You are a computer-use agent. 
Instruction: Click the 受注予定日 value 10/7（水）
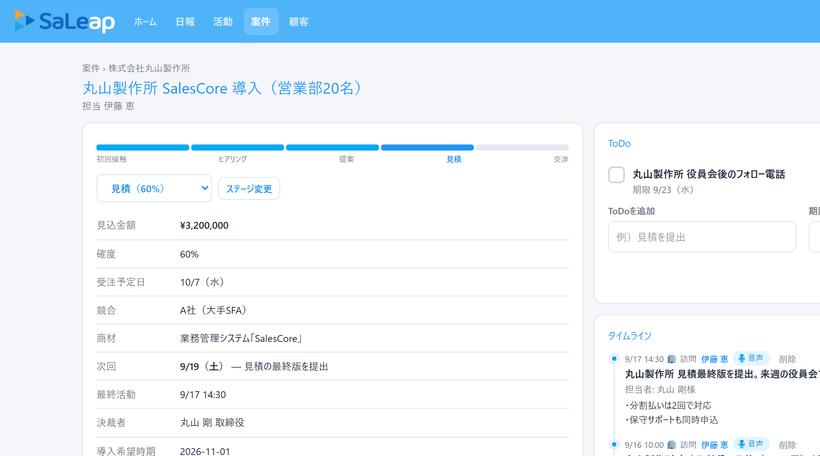202,282
